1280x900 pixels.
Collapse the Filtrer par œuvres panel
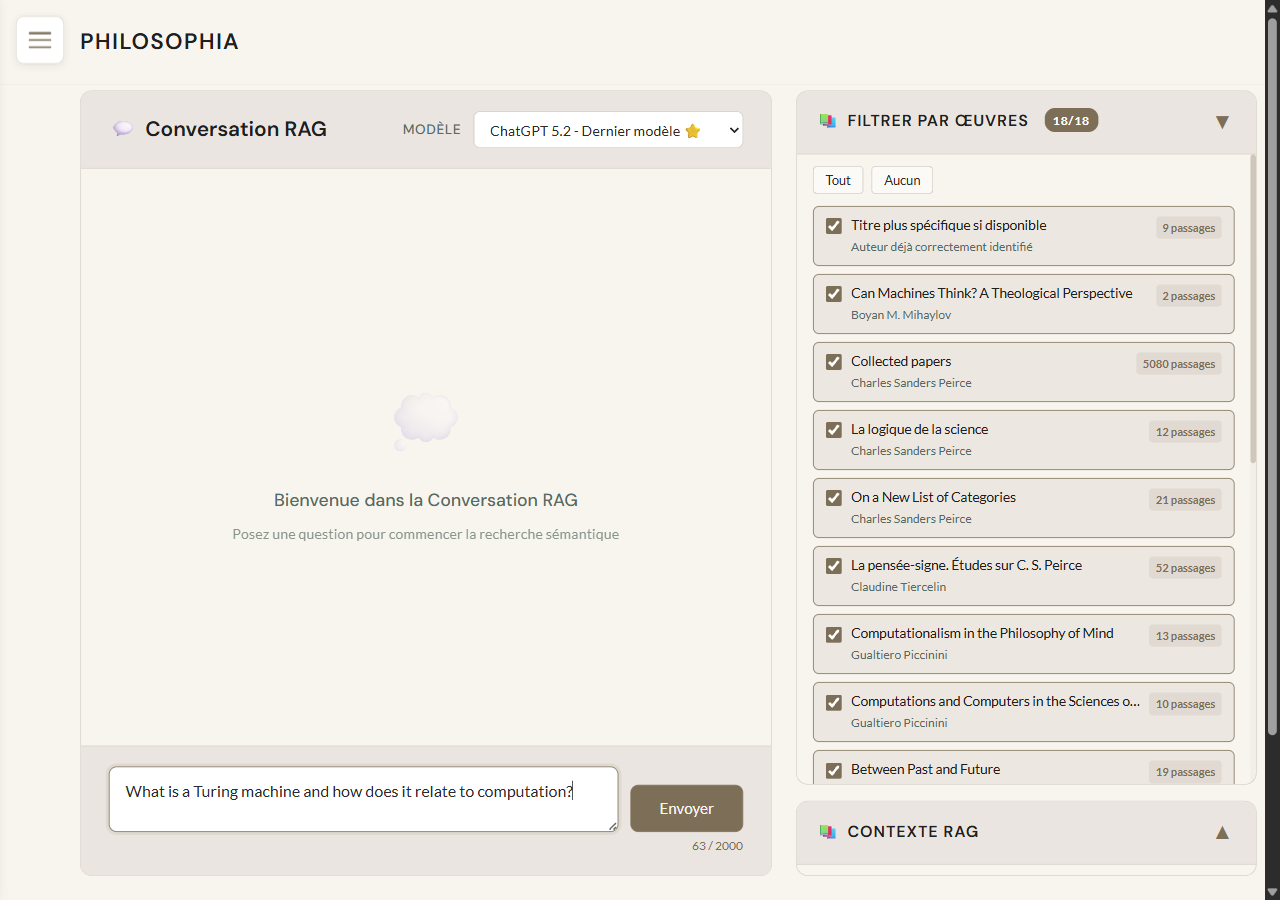click(1221, 122)
